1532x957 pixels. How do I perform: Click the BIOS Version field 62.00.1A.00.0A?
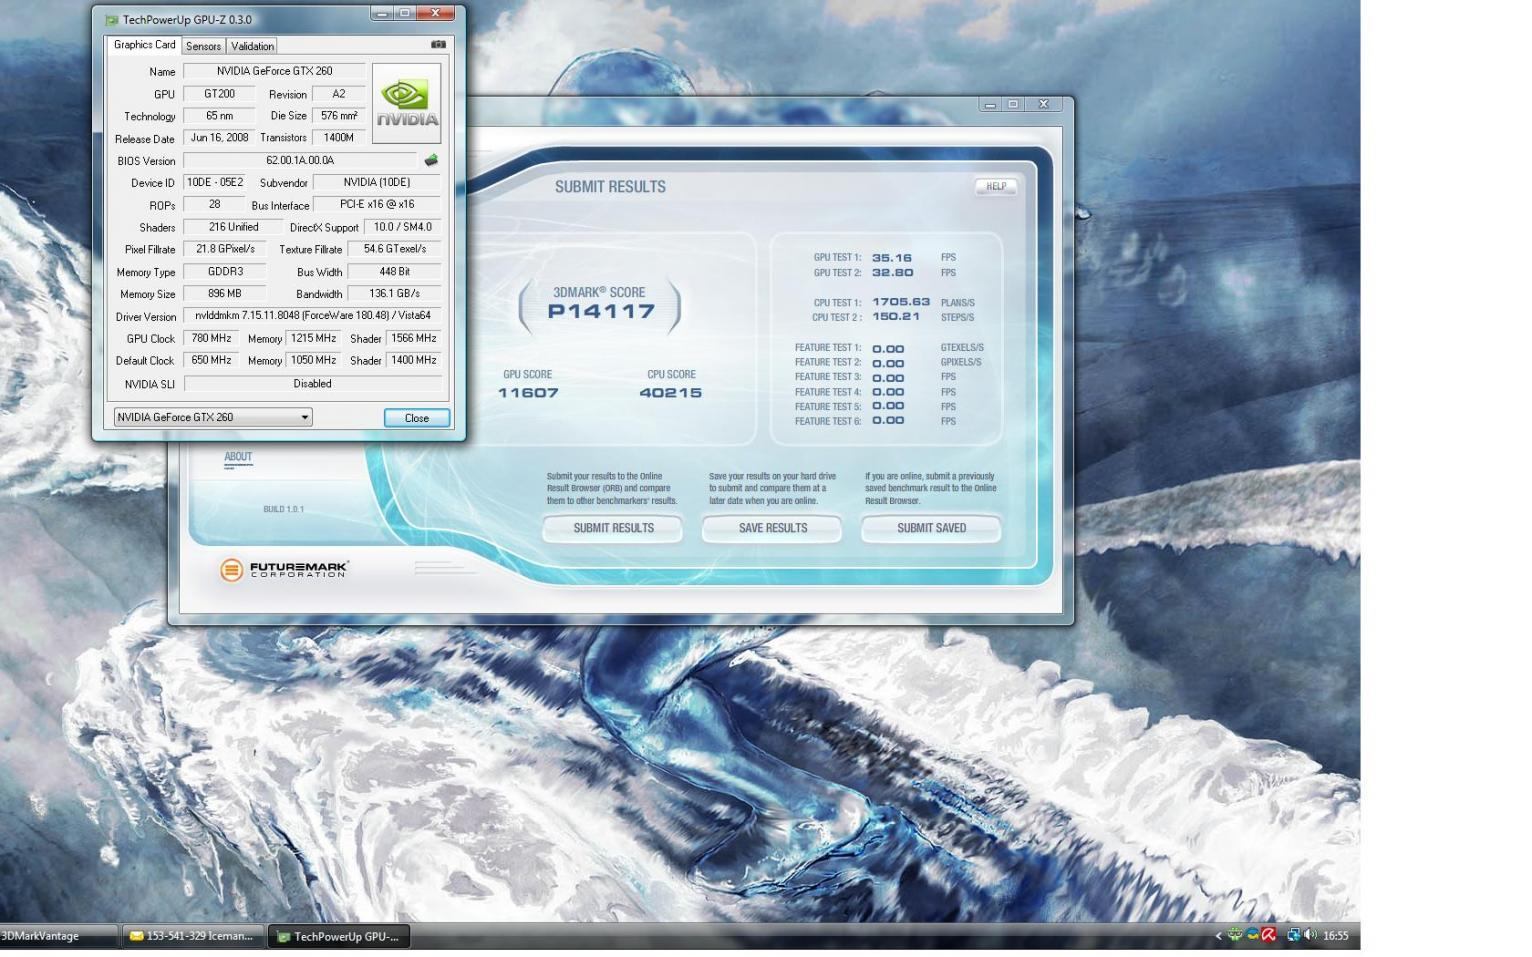coord(300,160)
